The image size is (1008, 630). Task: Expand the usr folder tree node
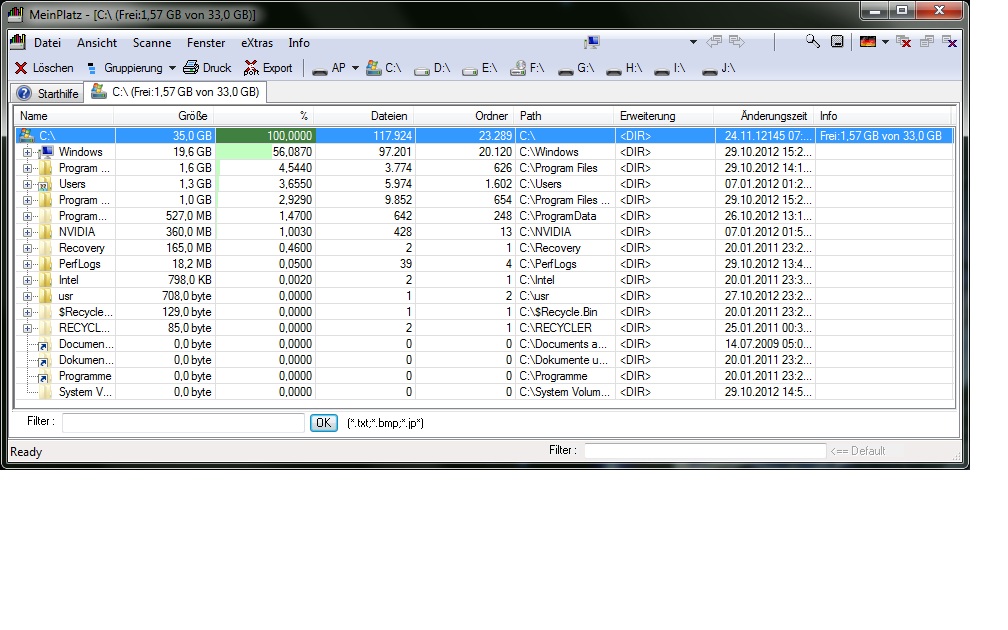[x=27, y=296]
